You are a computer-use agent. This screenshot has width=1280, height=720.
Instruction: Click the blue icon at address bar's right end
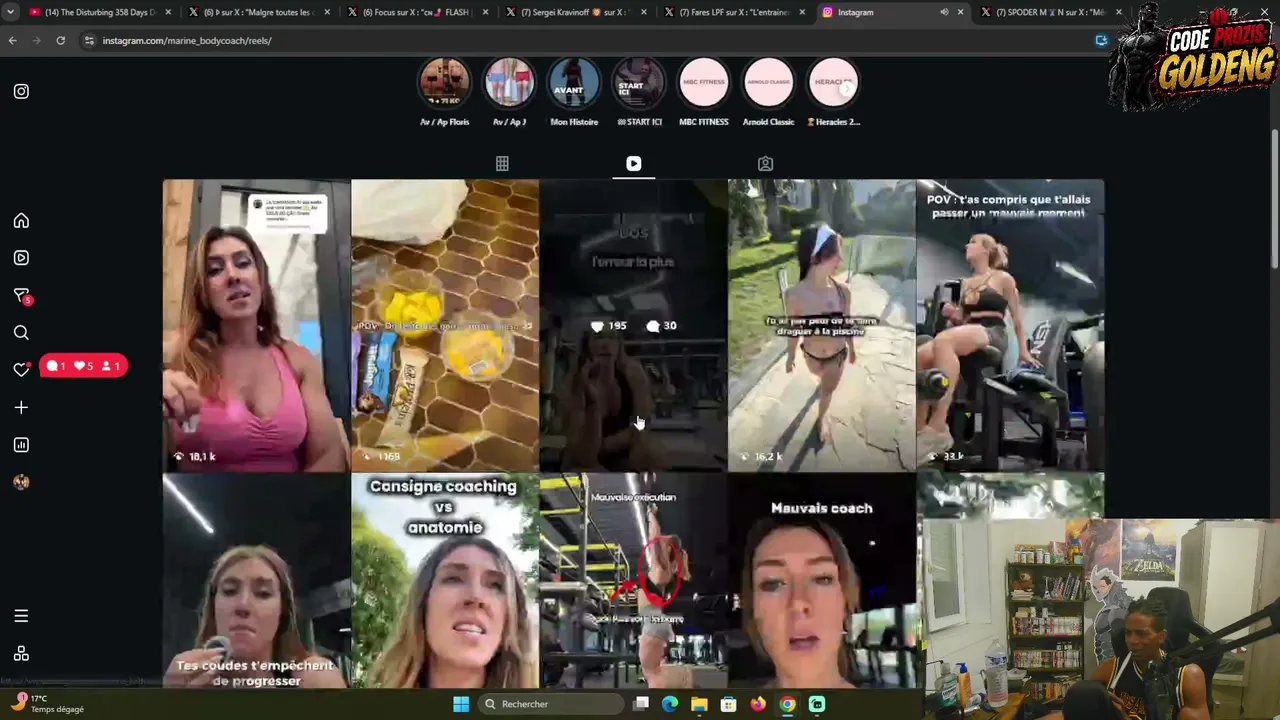[x=1101, y=40]
